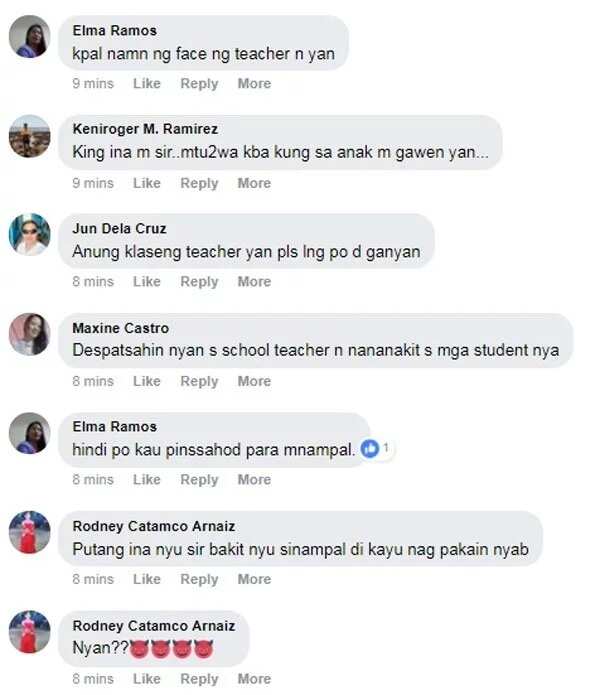Click the Keniroger M. Ramirez name link
This screenshot has width=600, height=695.
pyautogui.click(x=145, y=129)
